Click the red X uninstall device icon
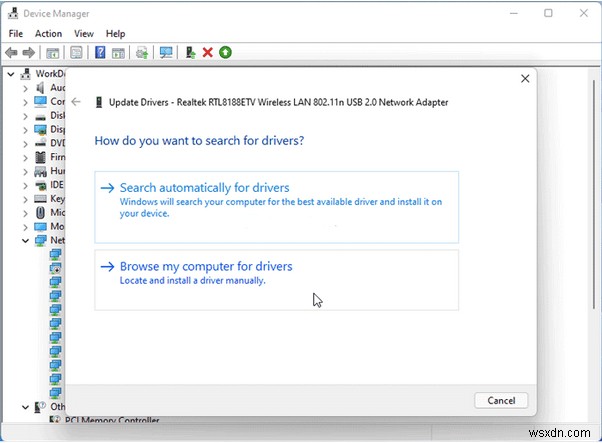Viewport: 602px width, 443px height. [208, 52]
